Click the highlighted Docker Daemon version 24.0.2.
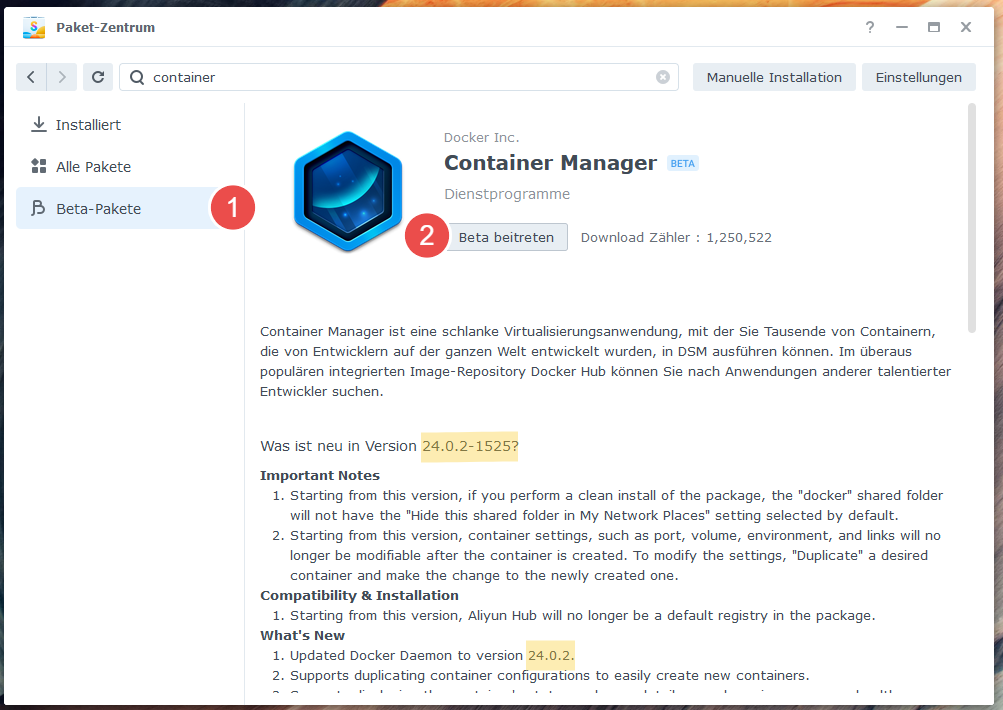Image resolution: width=1003 pixels, height=710 pixels. 551,656
